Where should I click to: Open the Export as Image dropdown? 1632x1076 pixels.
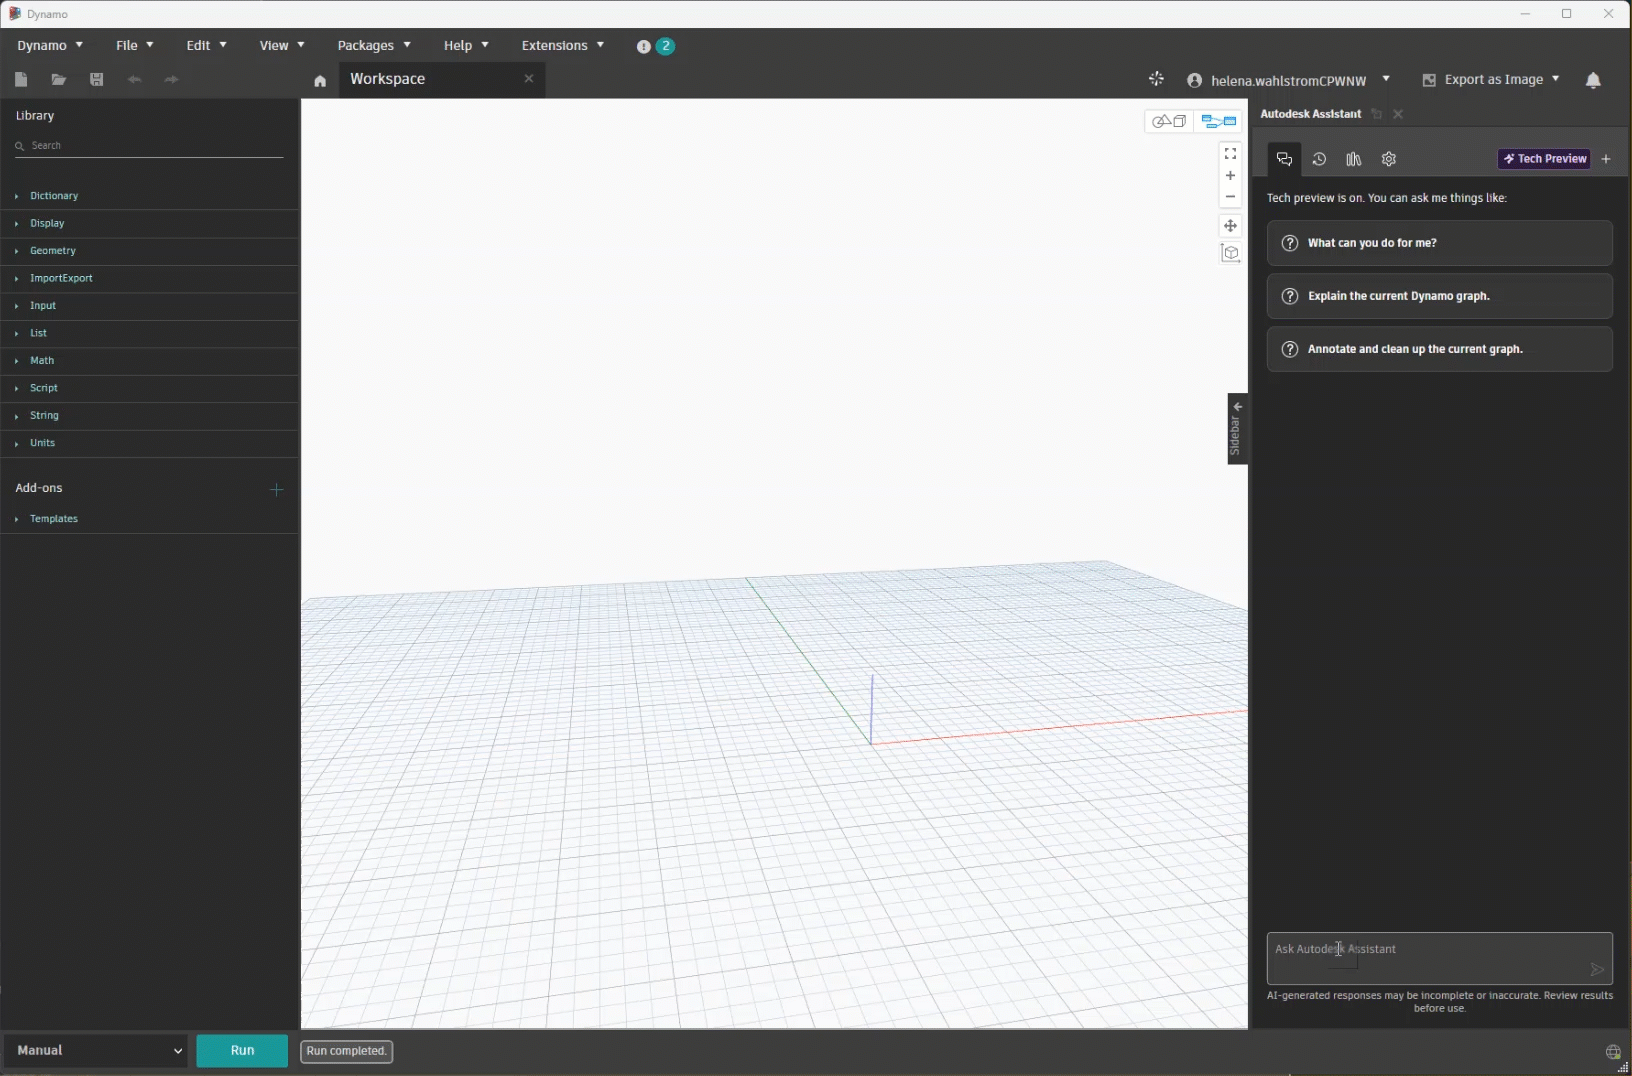[1491, 80]
